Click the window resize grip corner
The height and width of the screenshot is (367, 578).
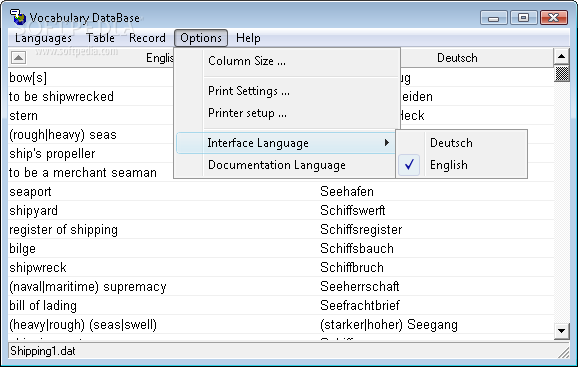564,353
